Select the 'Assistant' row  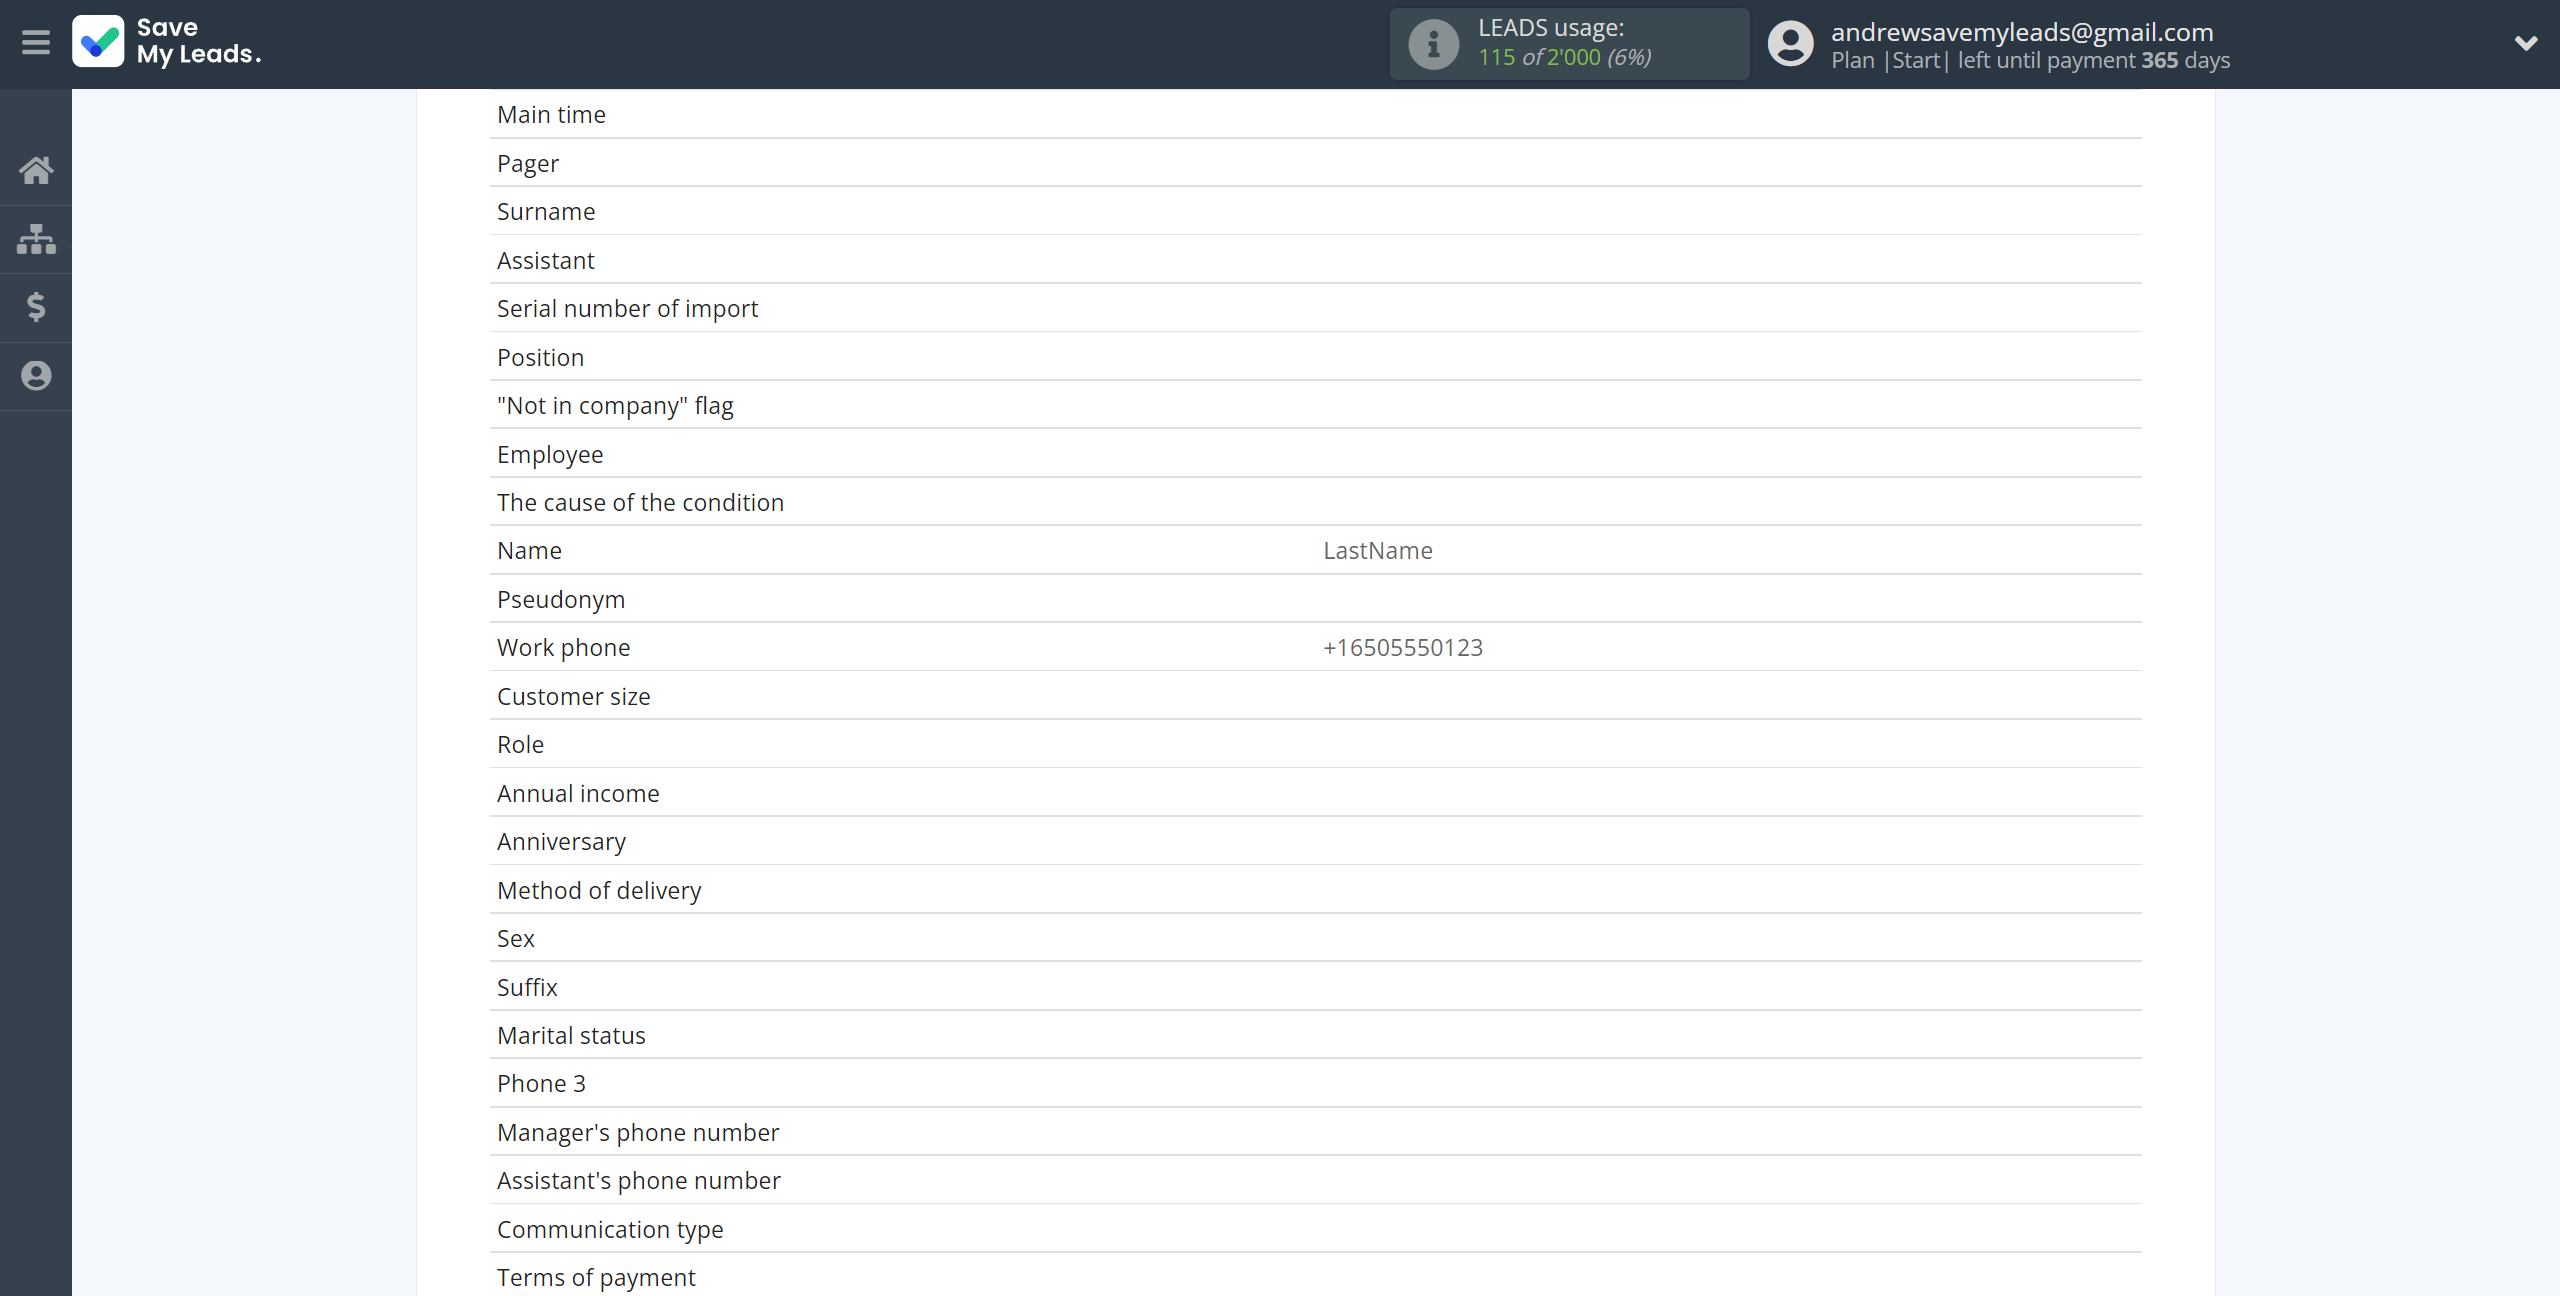1315,260
